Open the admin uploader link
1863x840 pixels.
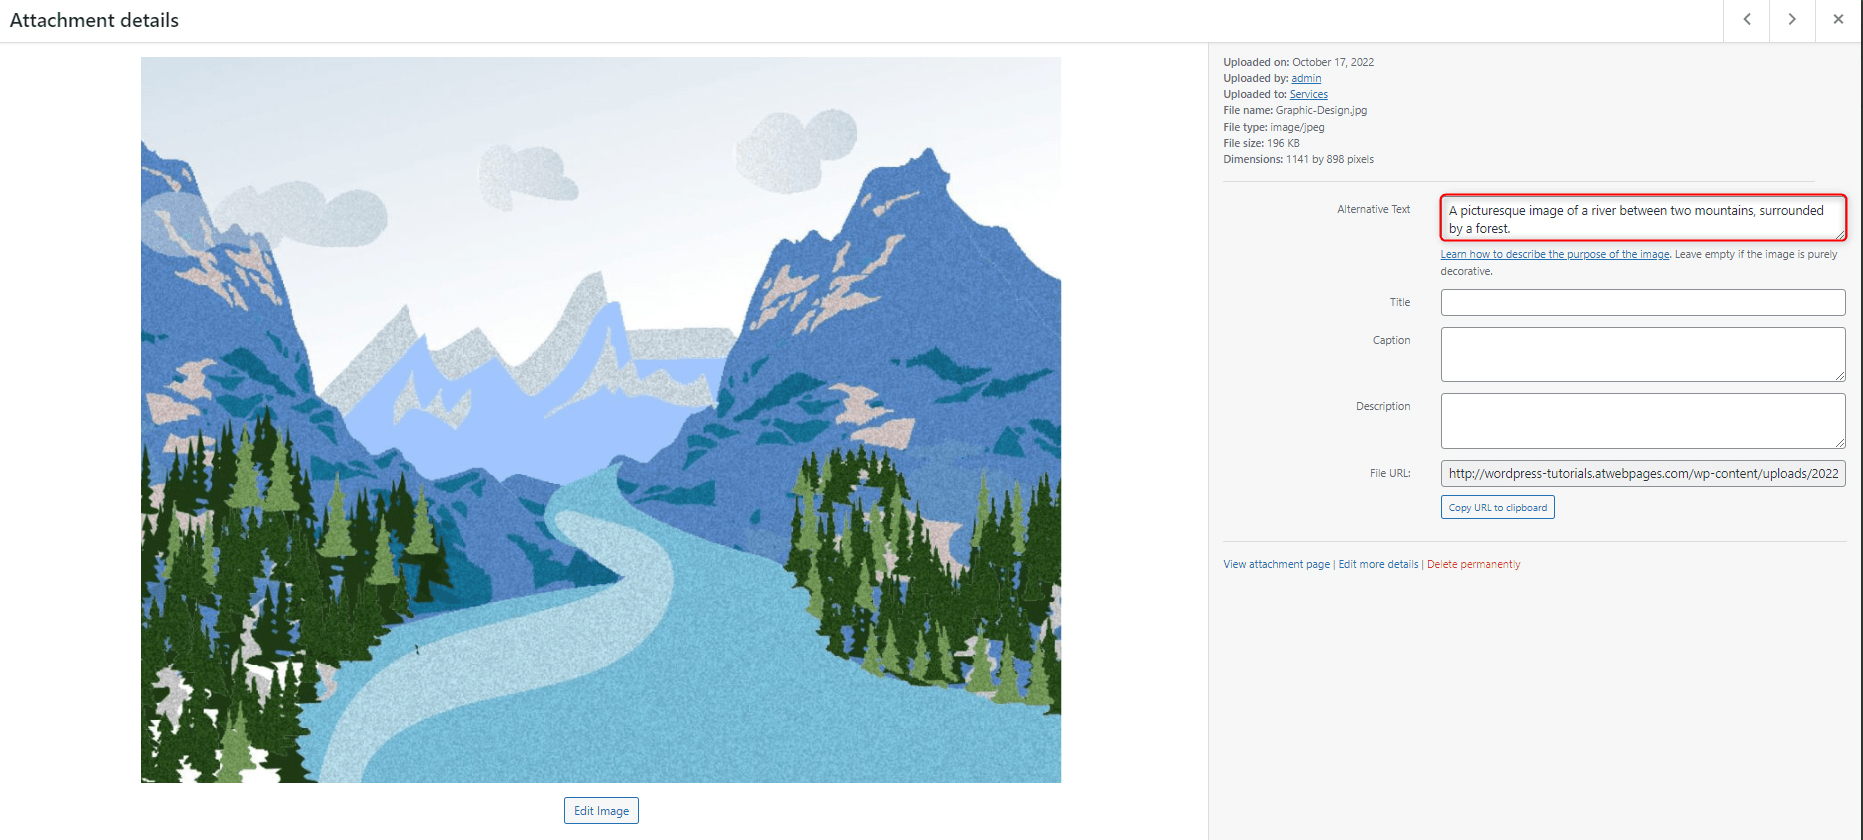coord(1306,78)
